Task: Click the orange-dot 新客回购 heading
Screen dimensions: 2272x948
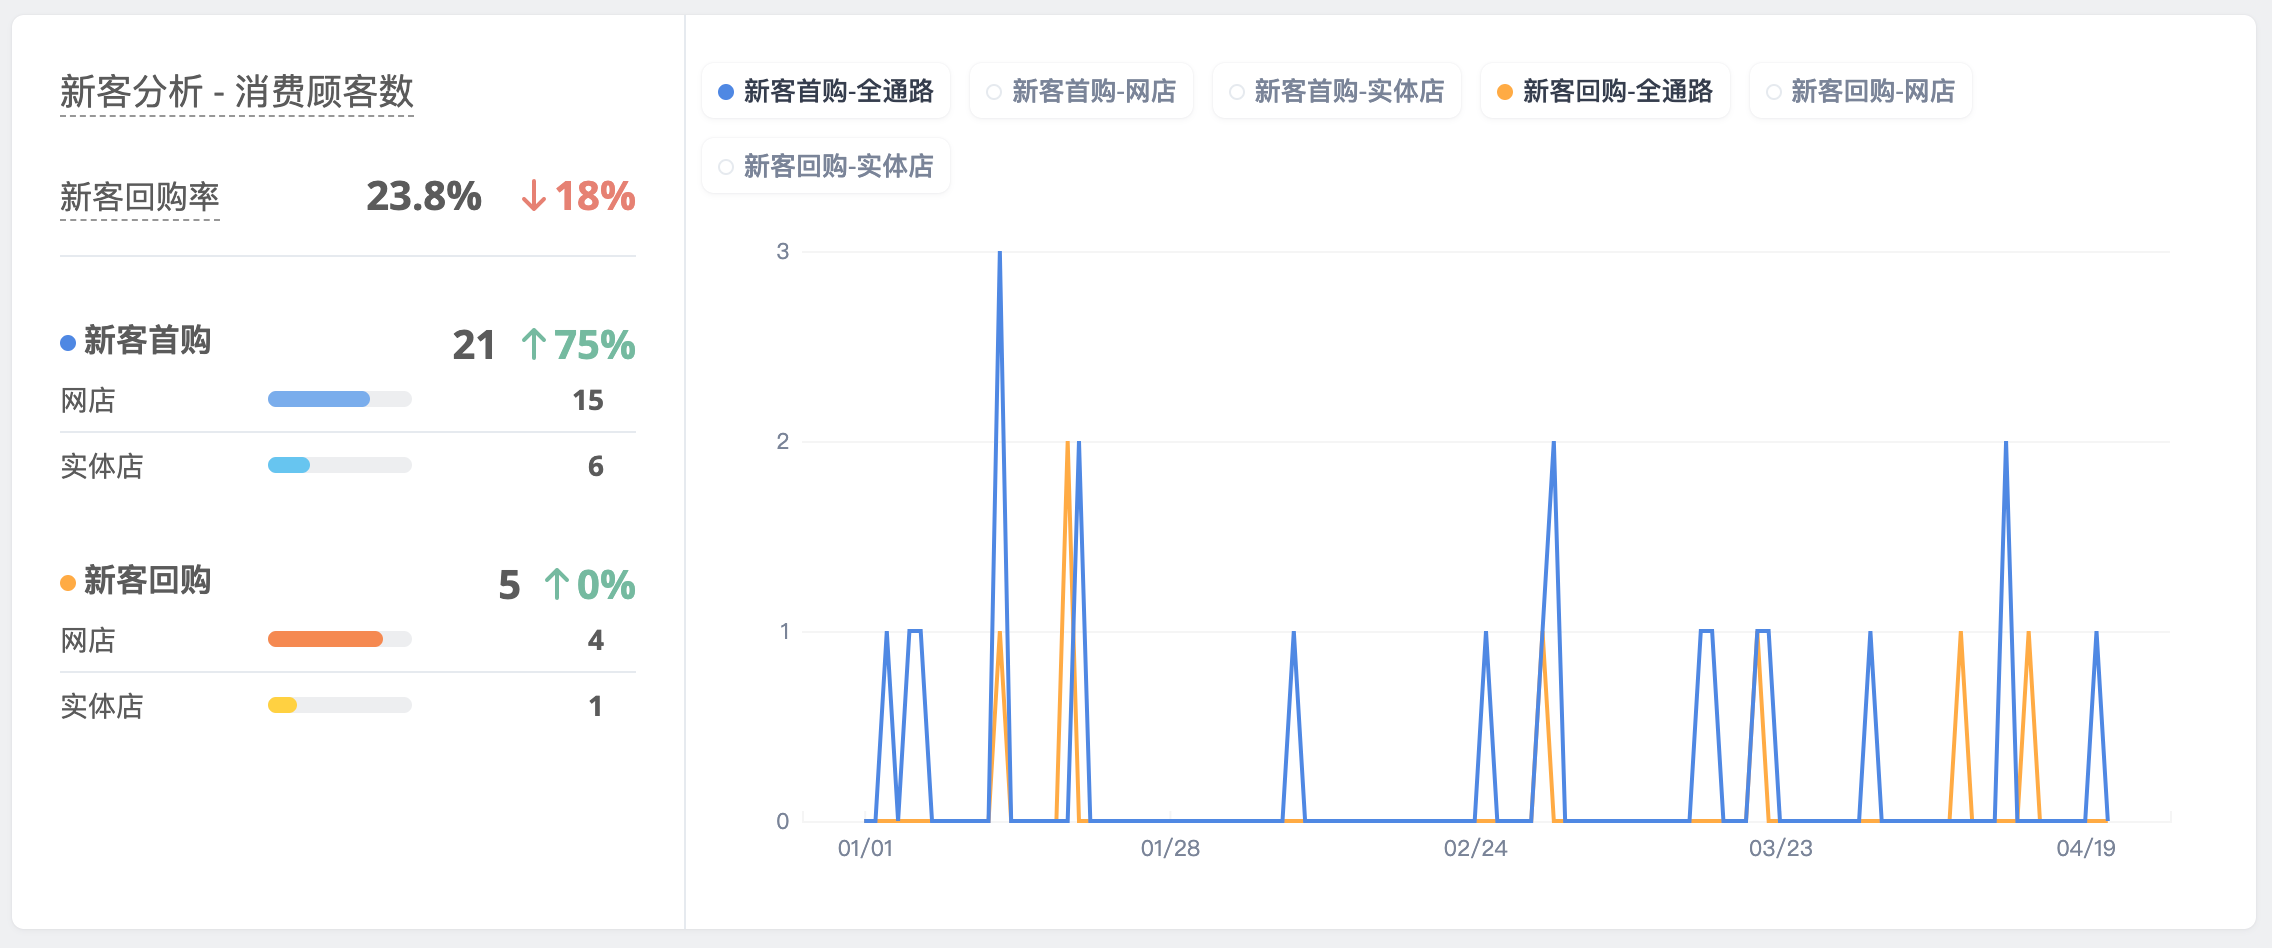Action: pyautogui.click(x=136, y=581)
